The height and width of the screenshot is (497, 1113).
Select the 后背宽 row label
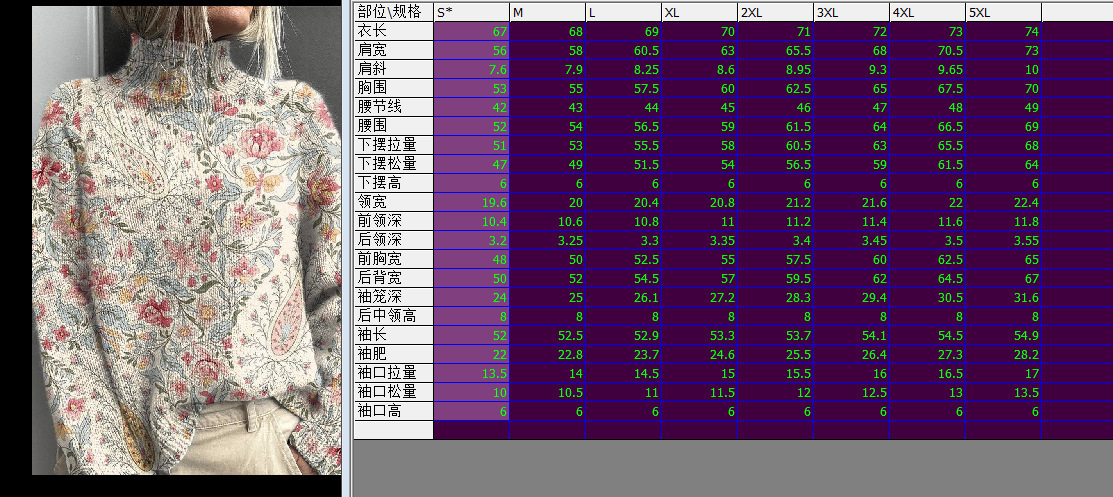coord(394,278)
